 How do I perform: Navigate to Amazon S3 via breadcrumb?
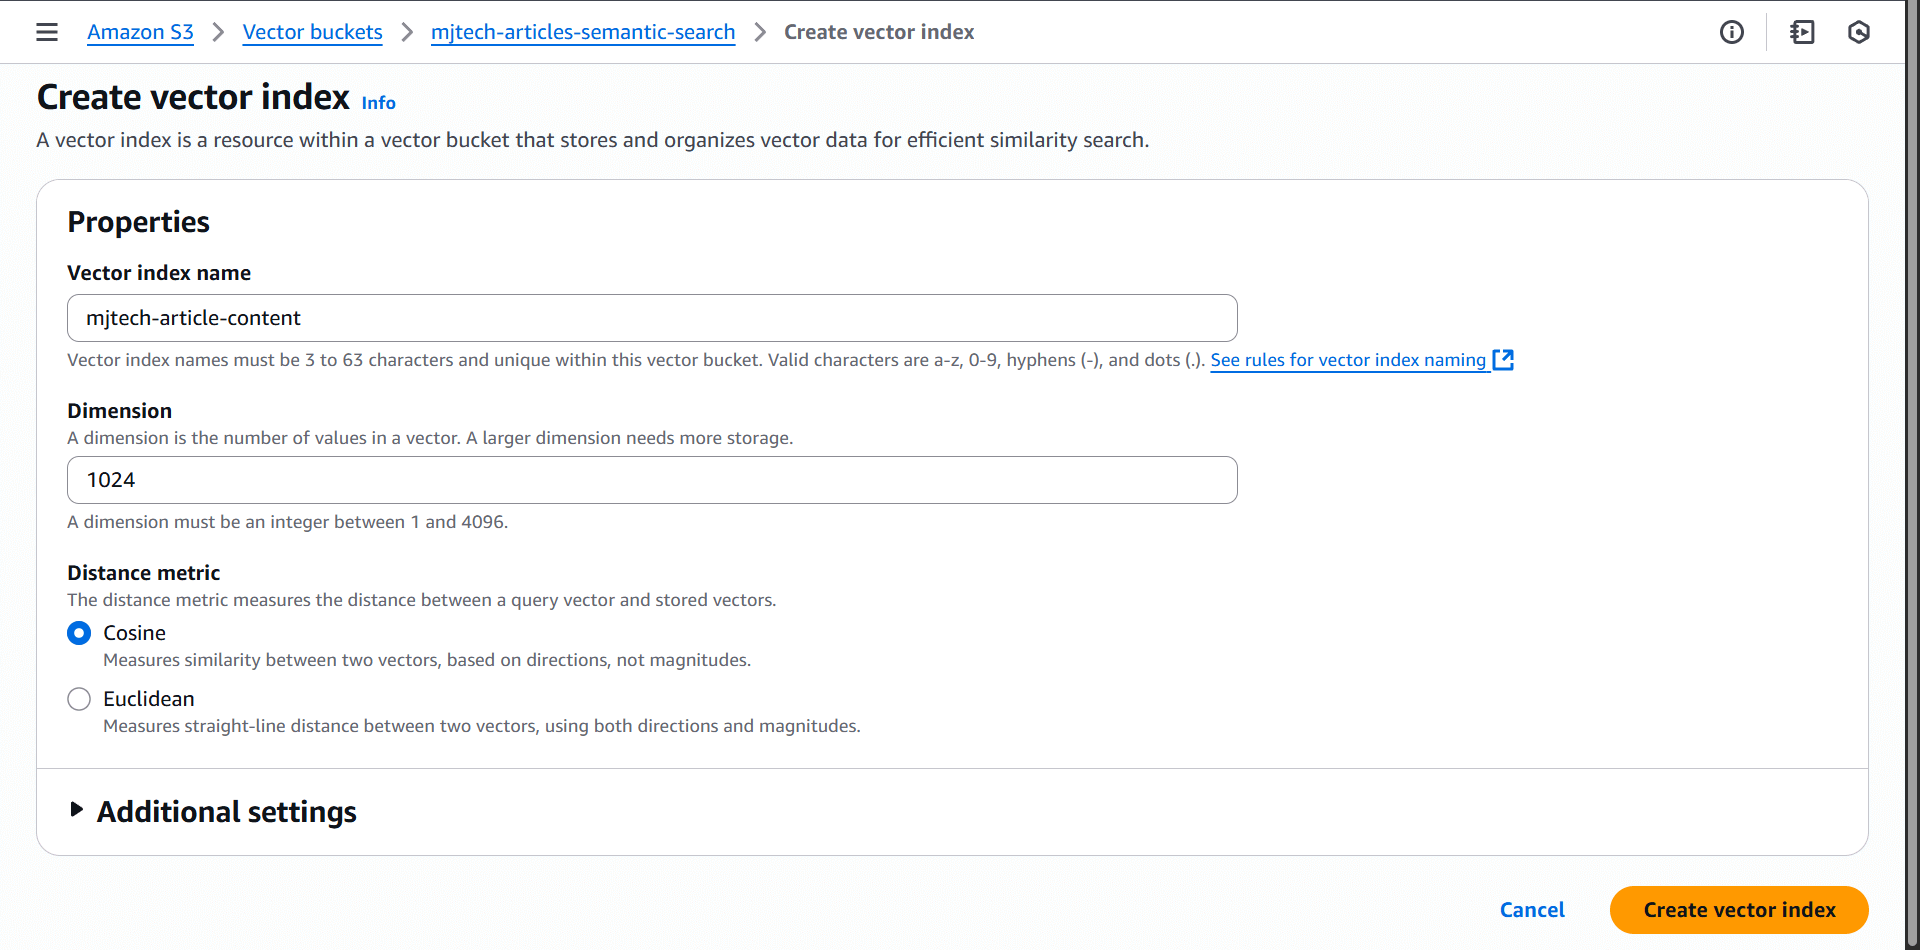[140, 31]
